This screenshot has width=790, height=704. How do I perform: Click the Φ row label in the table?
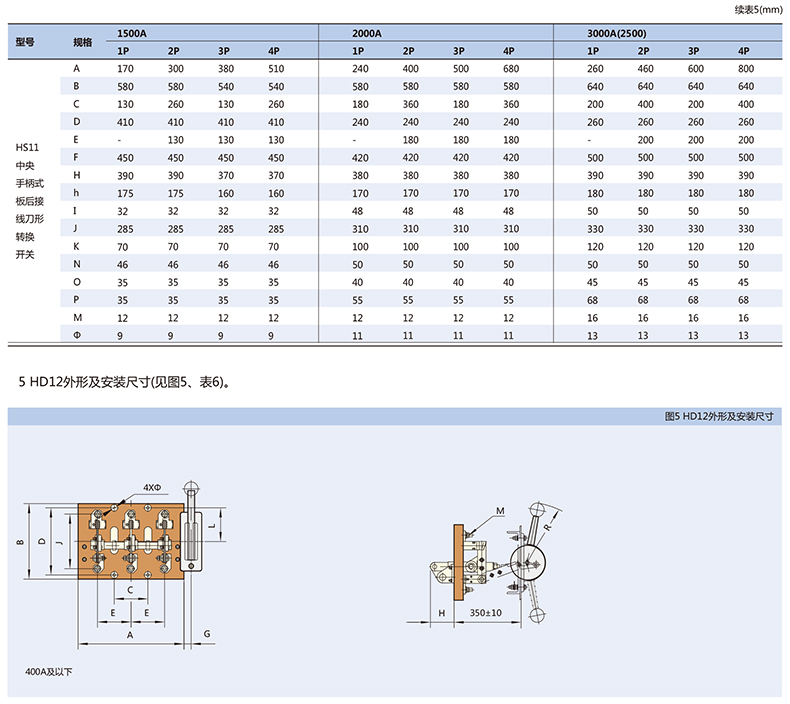(77, 337)
